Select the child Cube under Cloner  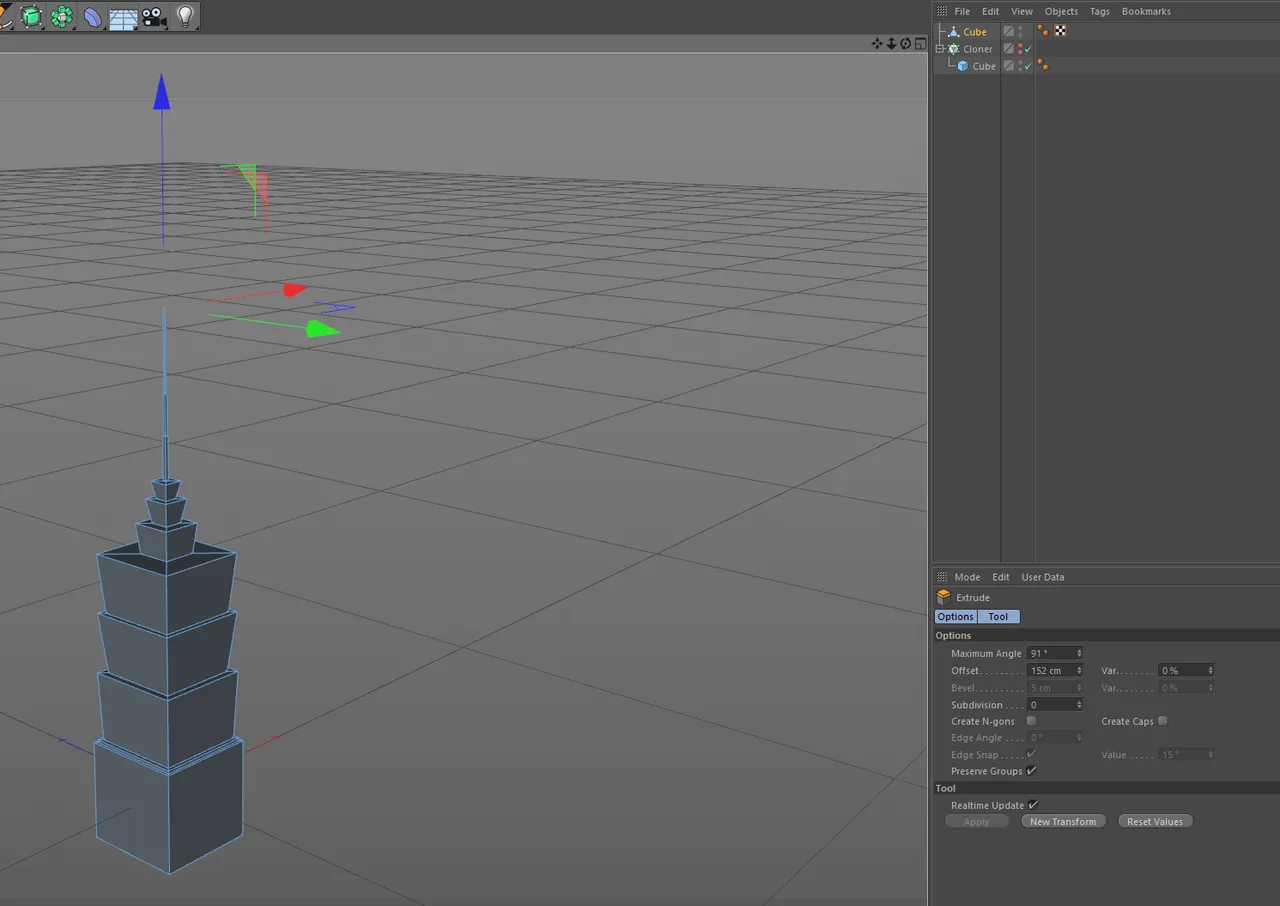984,66
